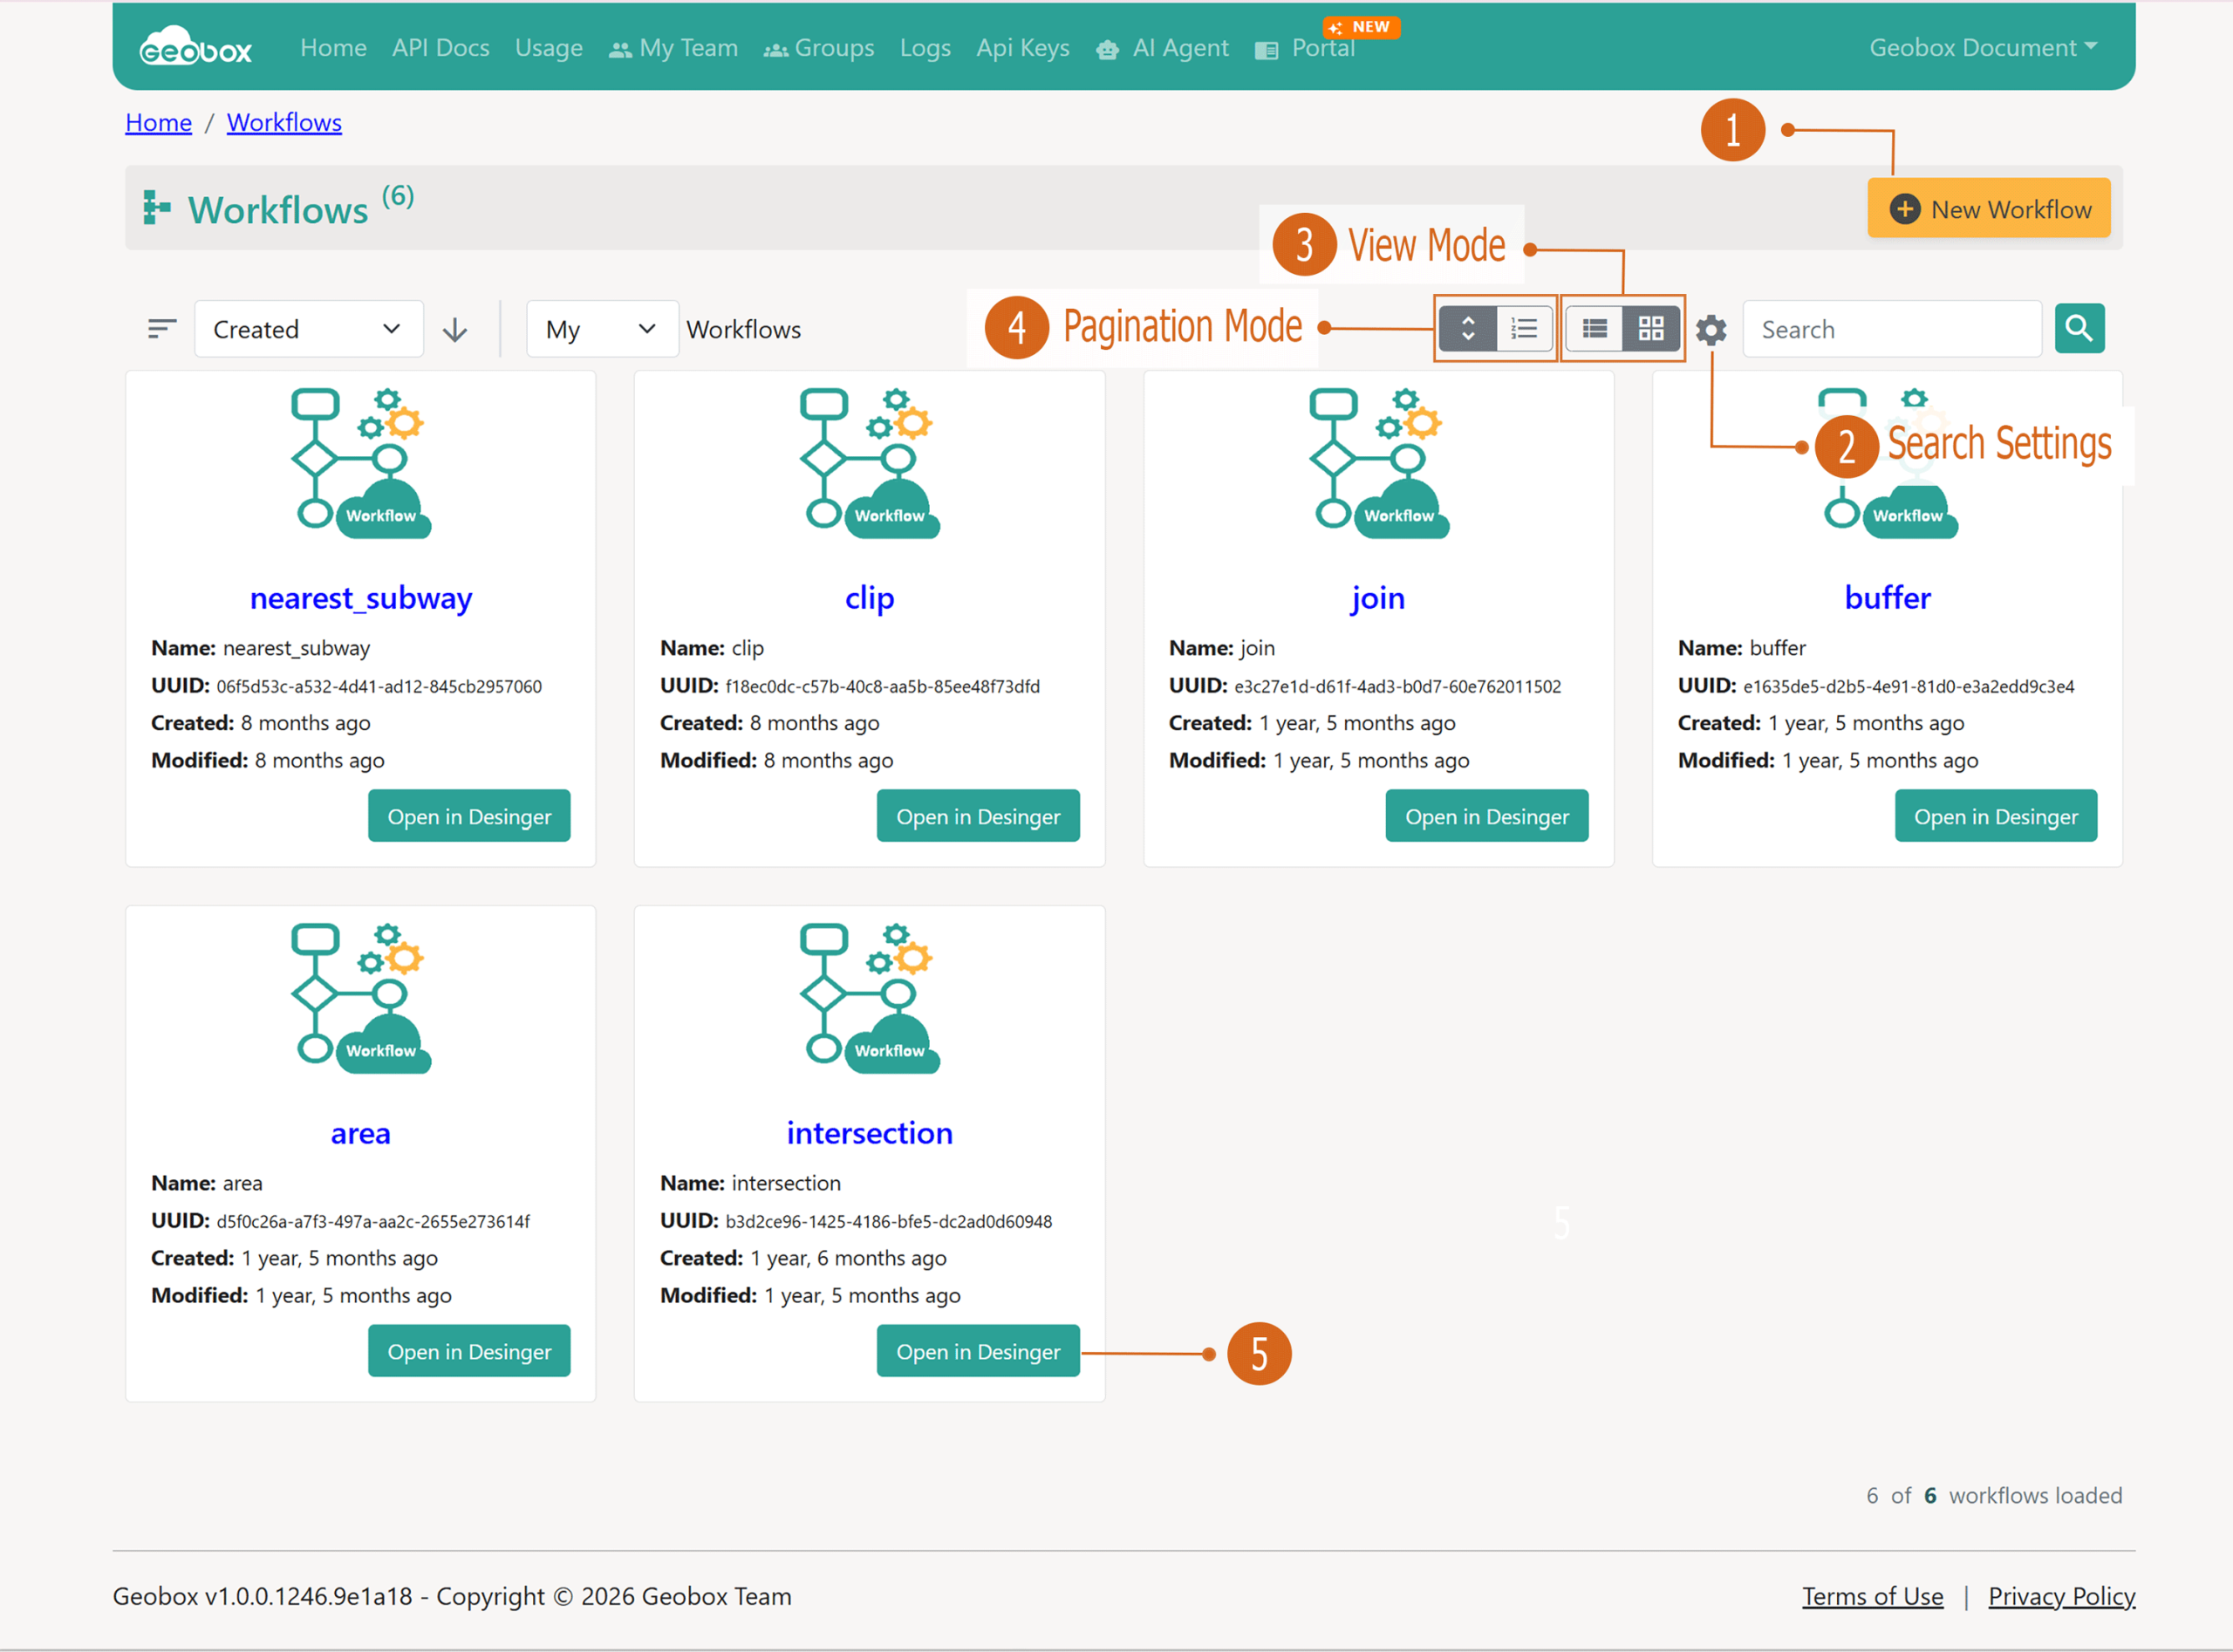View the Logs page
This screenshot has width=2233, height=1652.
pyautogui.click(x=925, y=48)
